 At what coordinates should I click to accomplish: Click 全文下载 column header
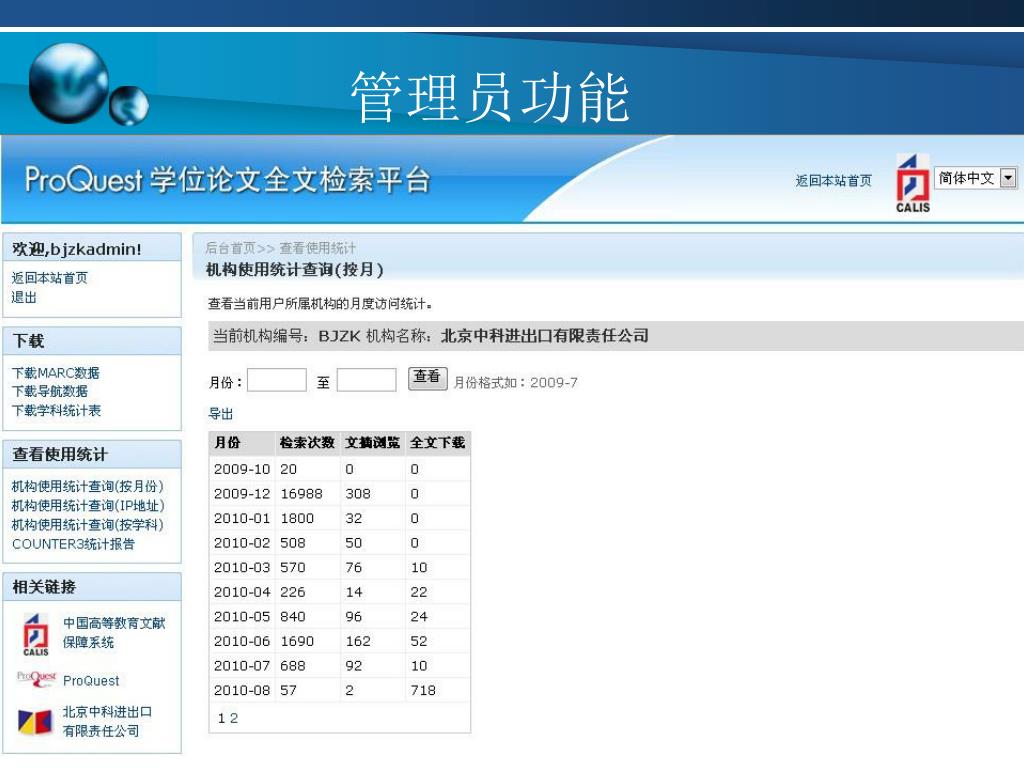coord(438,443)
